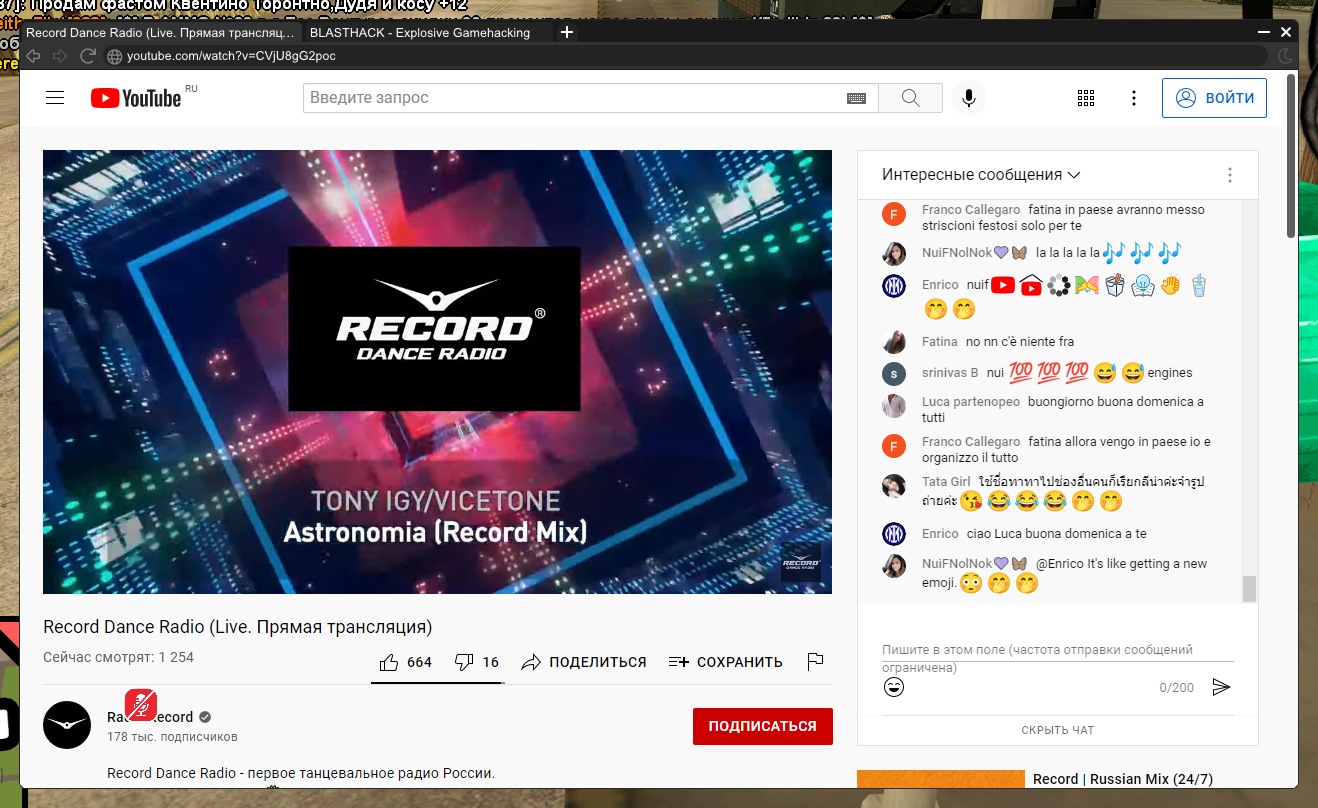The image size is (1318, 808).
Task: Open the emoji picker in chat
Action: pyautogui.click(x=894, y=687)
